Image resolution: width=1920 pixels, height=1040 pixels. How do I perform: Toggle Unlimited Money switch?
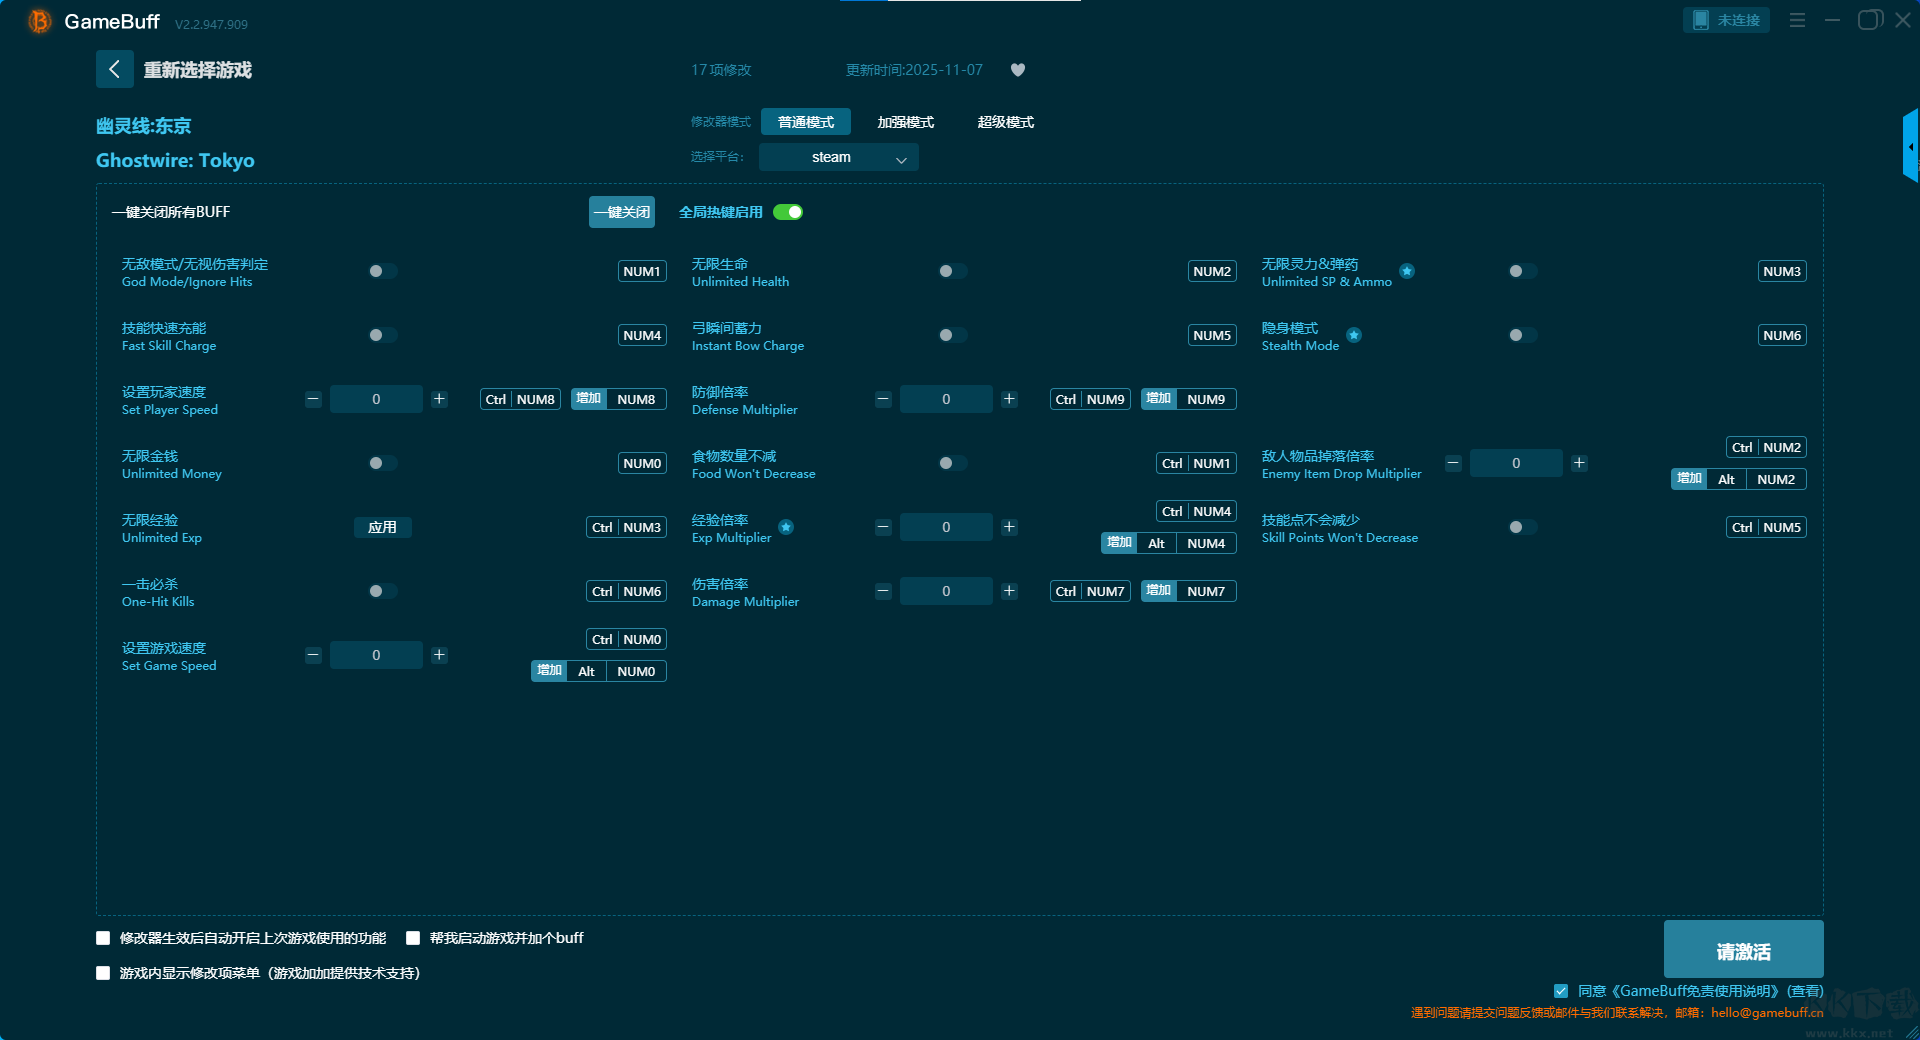pyautogui.click(x=382, y=463)
